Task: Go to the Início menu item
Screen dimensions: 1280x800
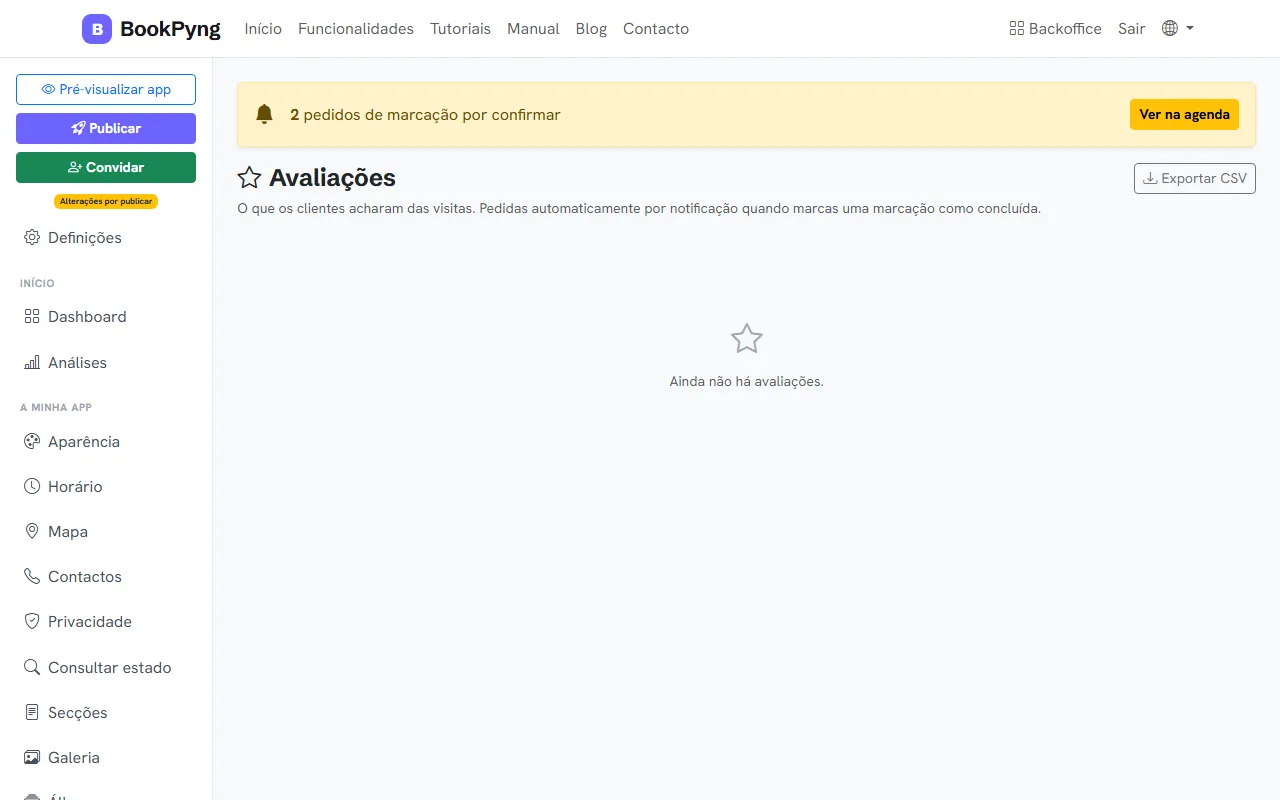Action: 263,29
